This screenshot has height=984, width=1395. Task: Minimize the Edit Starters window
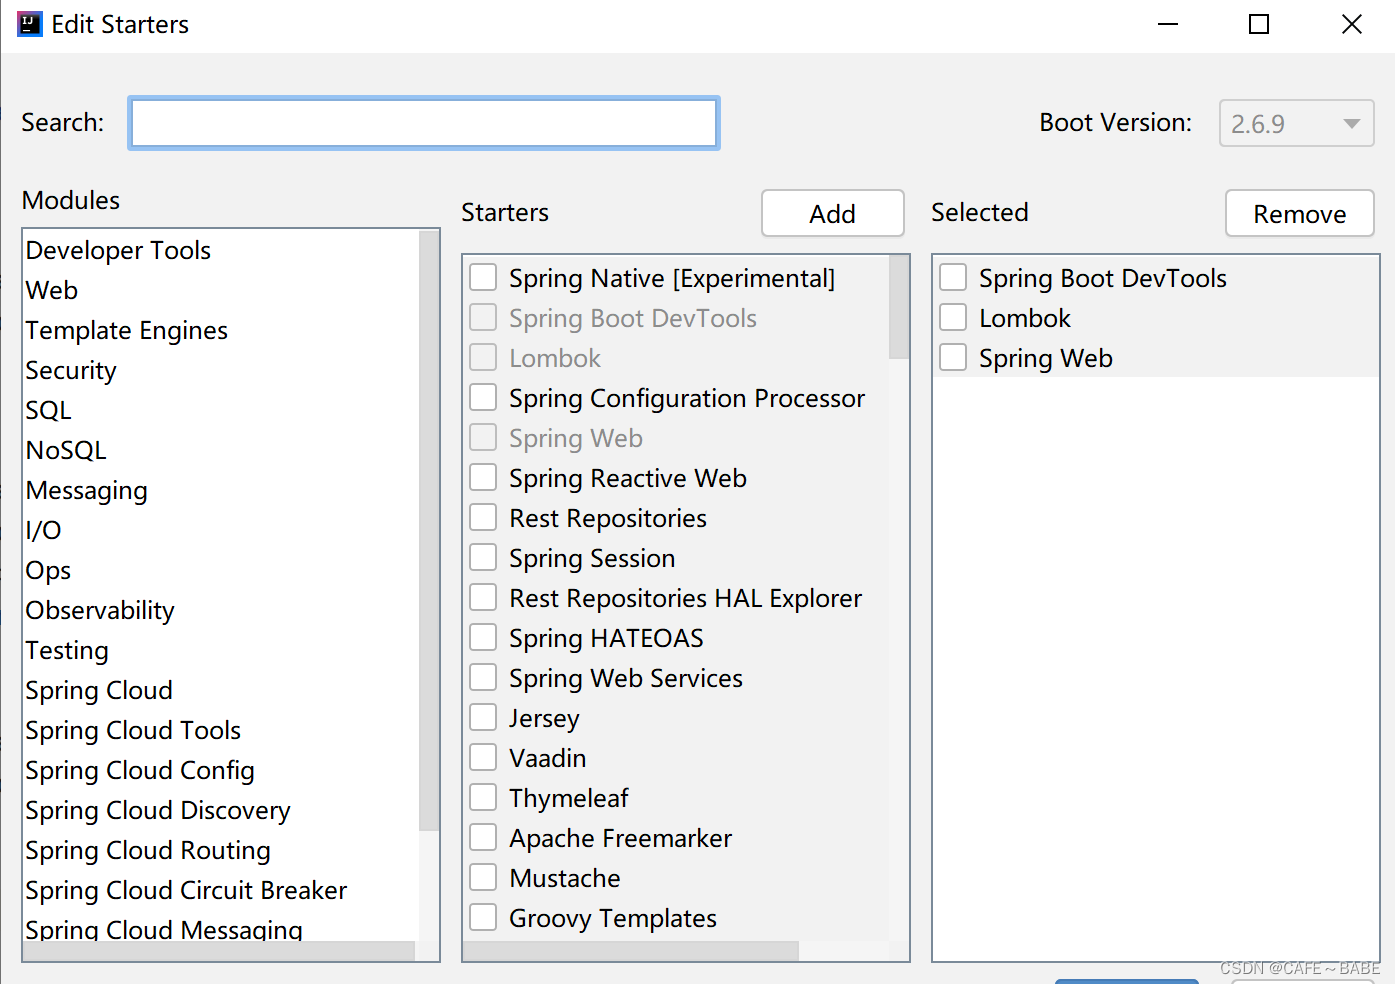(x=1167, y=24)
